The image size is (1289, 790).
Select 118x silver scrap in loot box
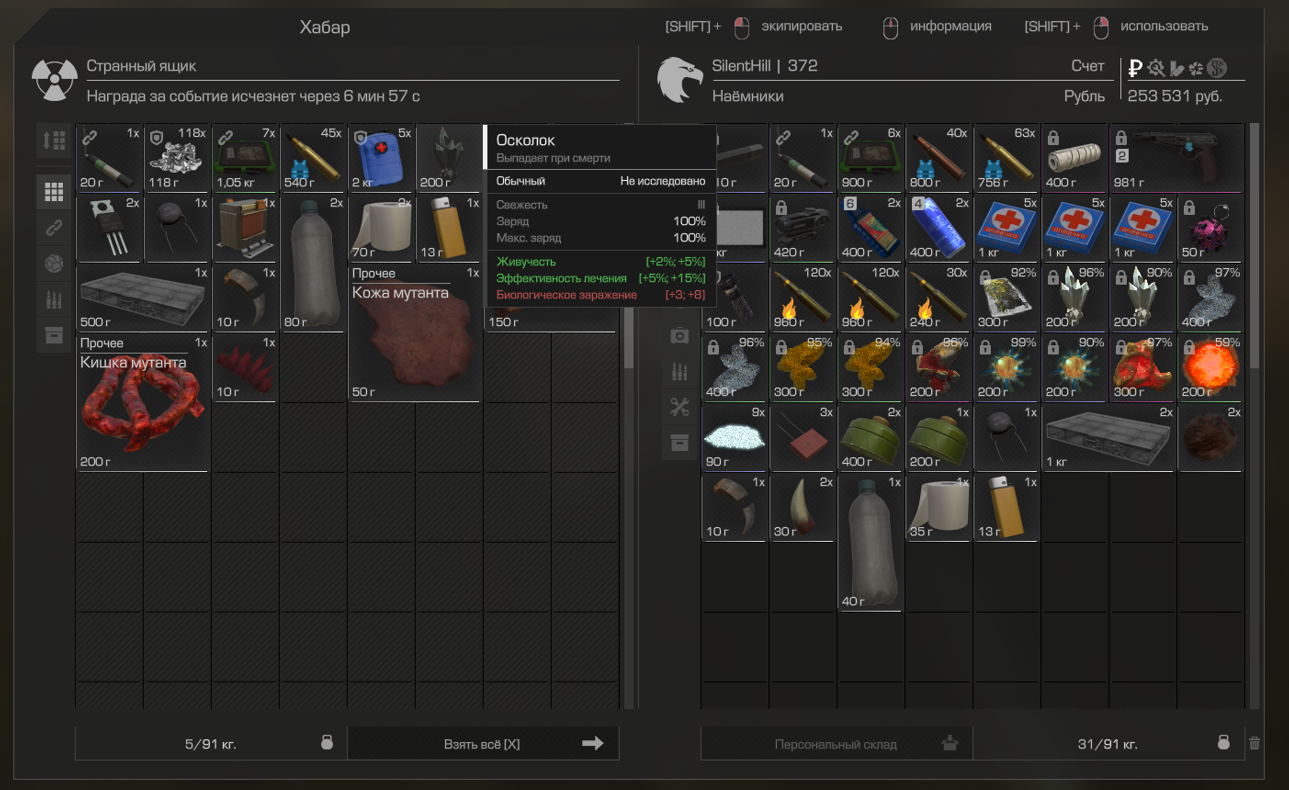[177, 158]
